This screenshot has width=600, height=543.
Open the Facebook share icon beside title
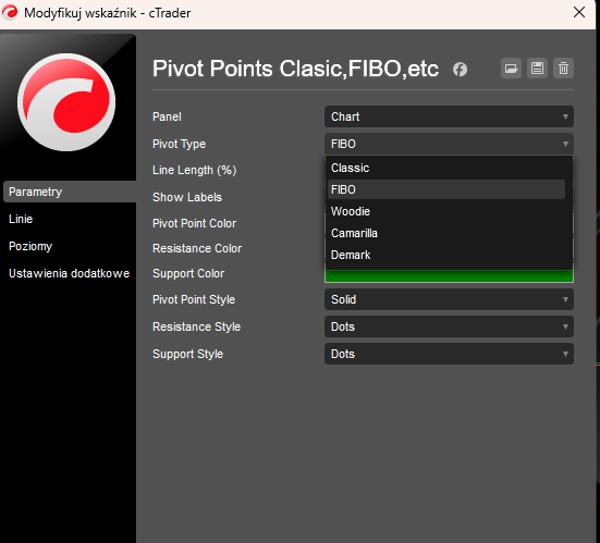[460, 69]
